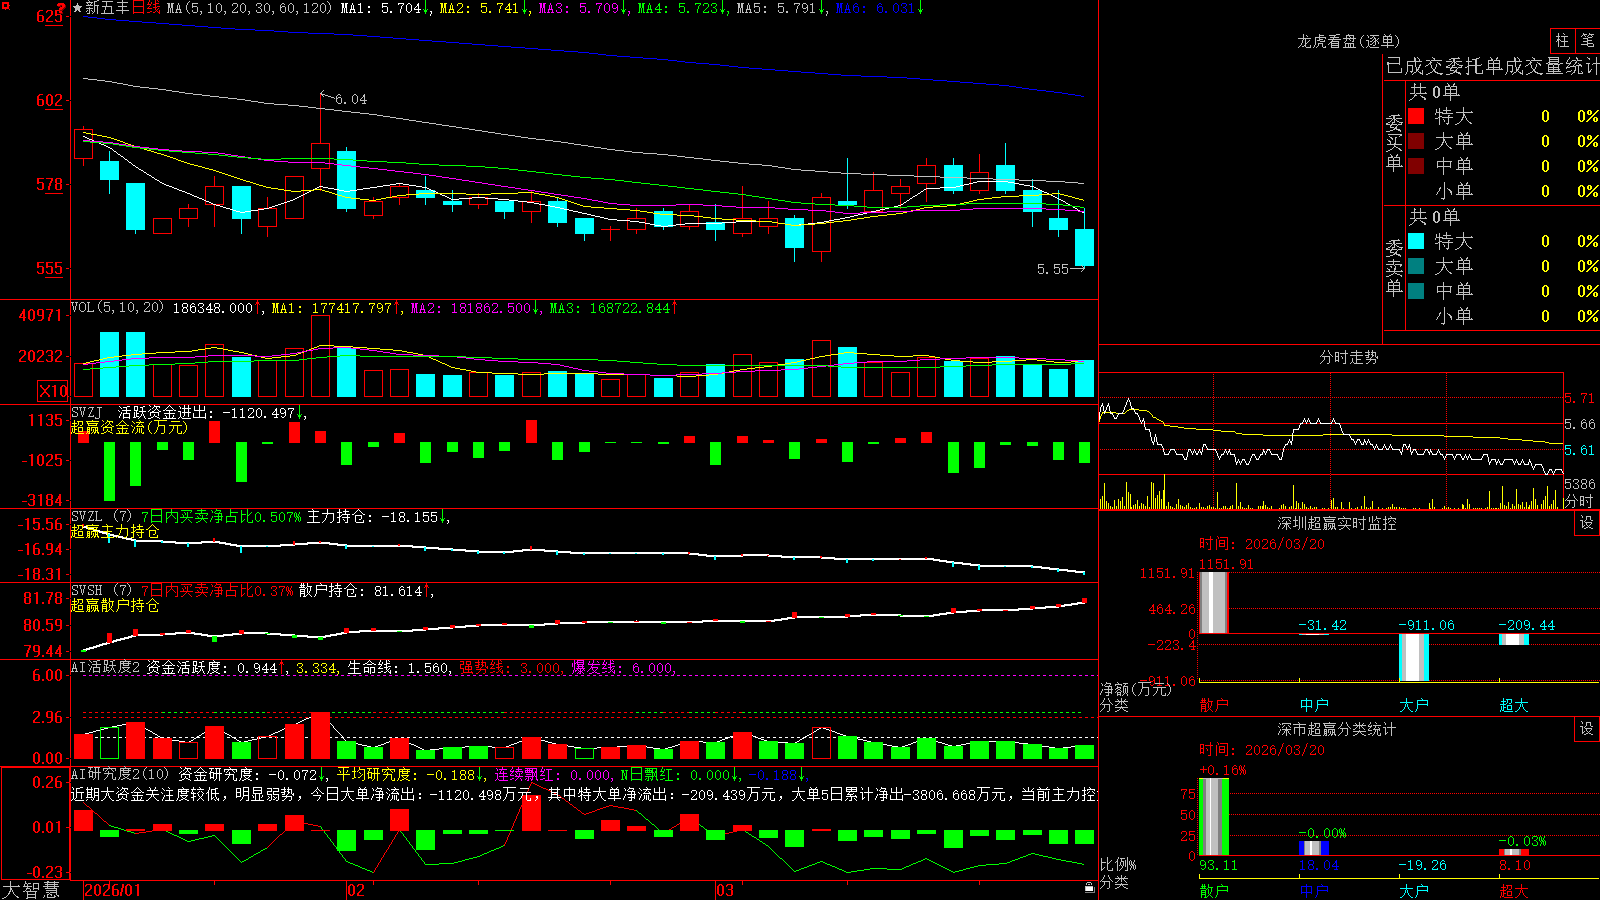Image resolution: width=1600 pixels, height=900 pixels.
Task: Click the teal 中单 sell swatch
Action: click(1416, 291)
